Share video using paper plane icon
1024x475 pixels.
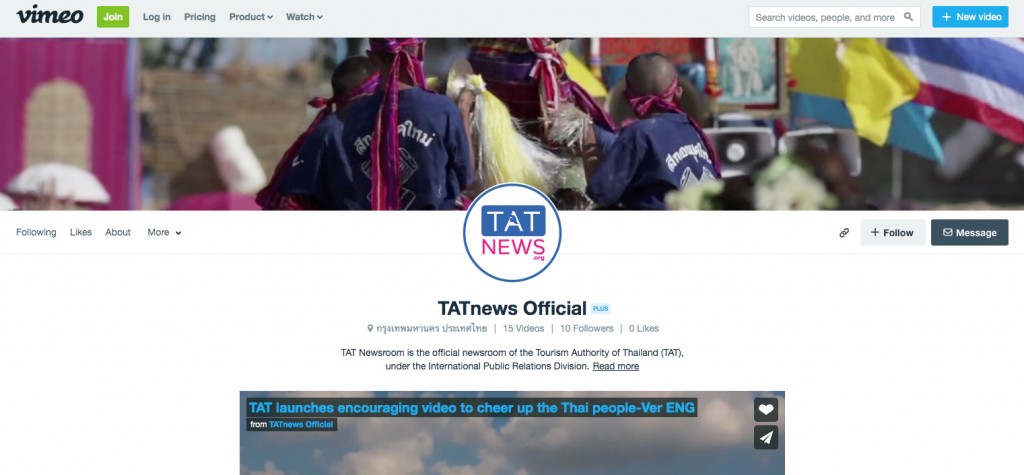[x=765, y=437]
